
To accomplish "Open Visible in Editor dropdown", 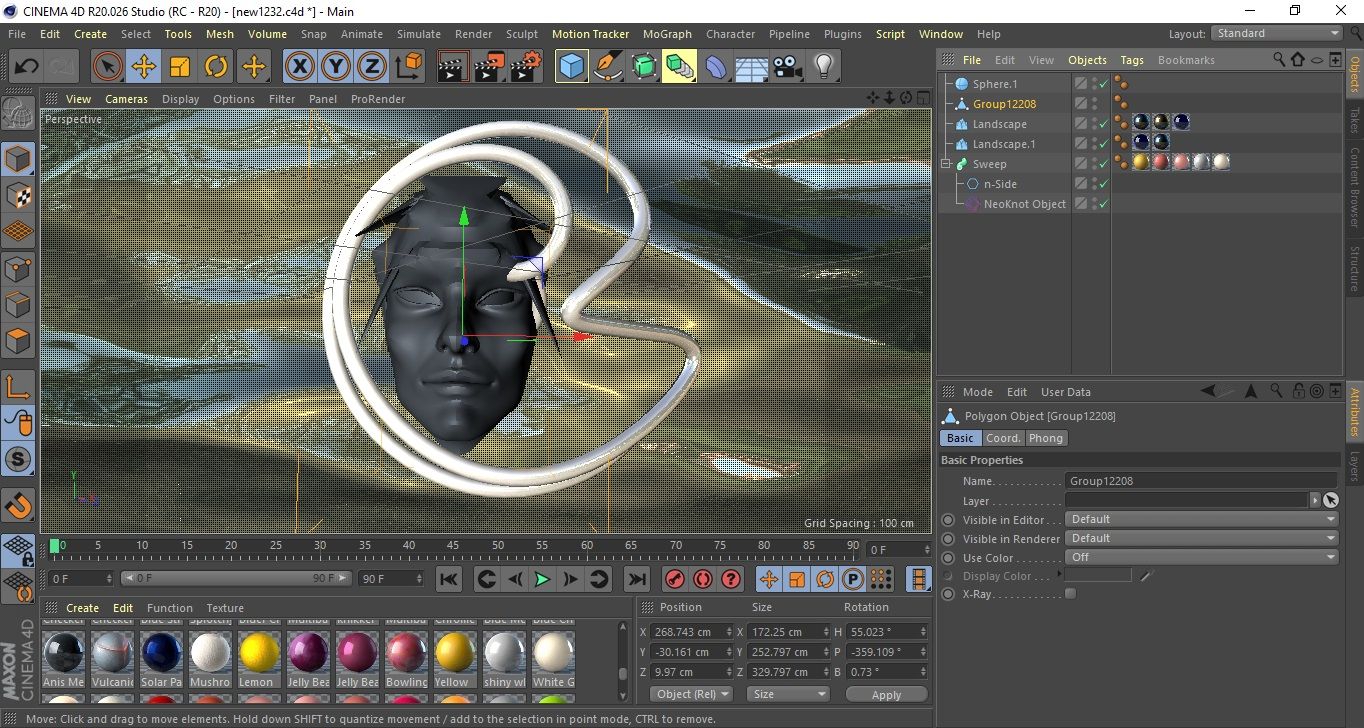I will pos(1201,519).
